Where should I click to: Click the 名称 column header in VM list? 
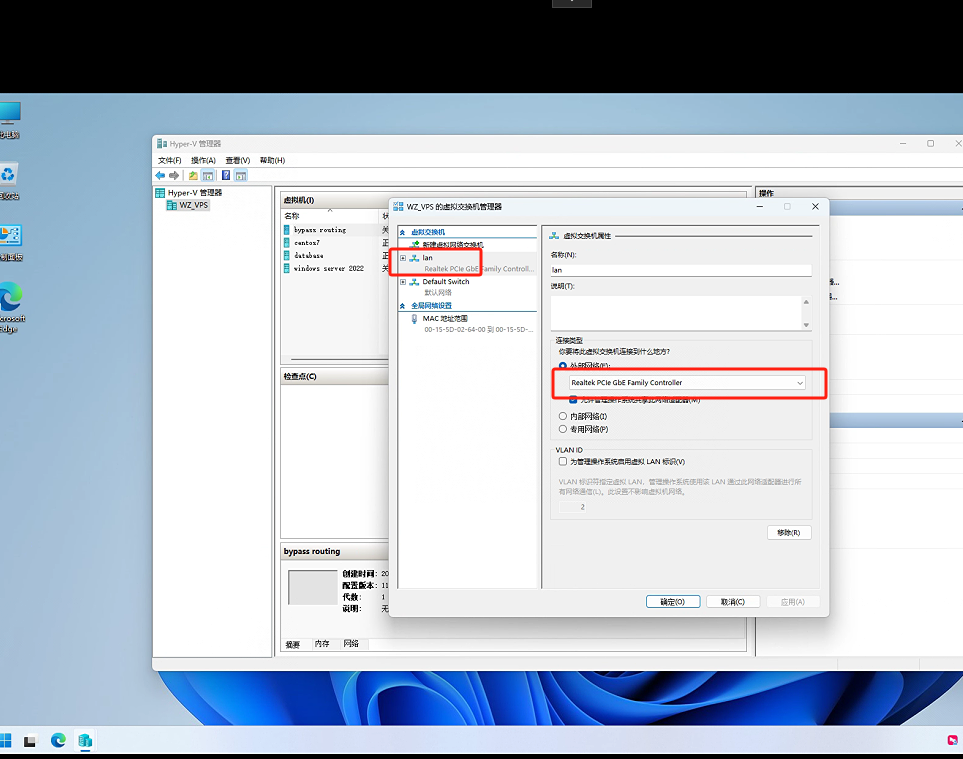pyautogui.click(x=330, y=216)
